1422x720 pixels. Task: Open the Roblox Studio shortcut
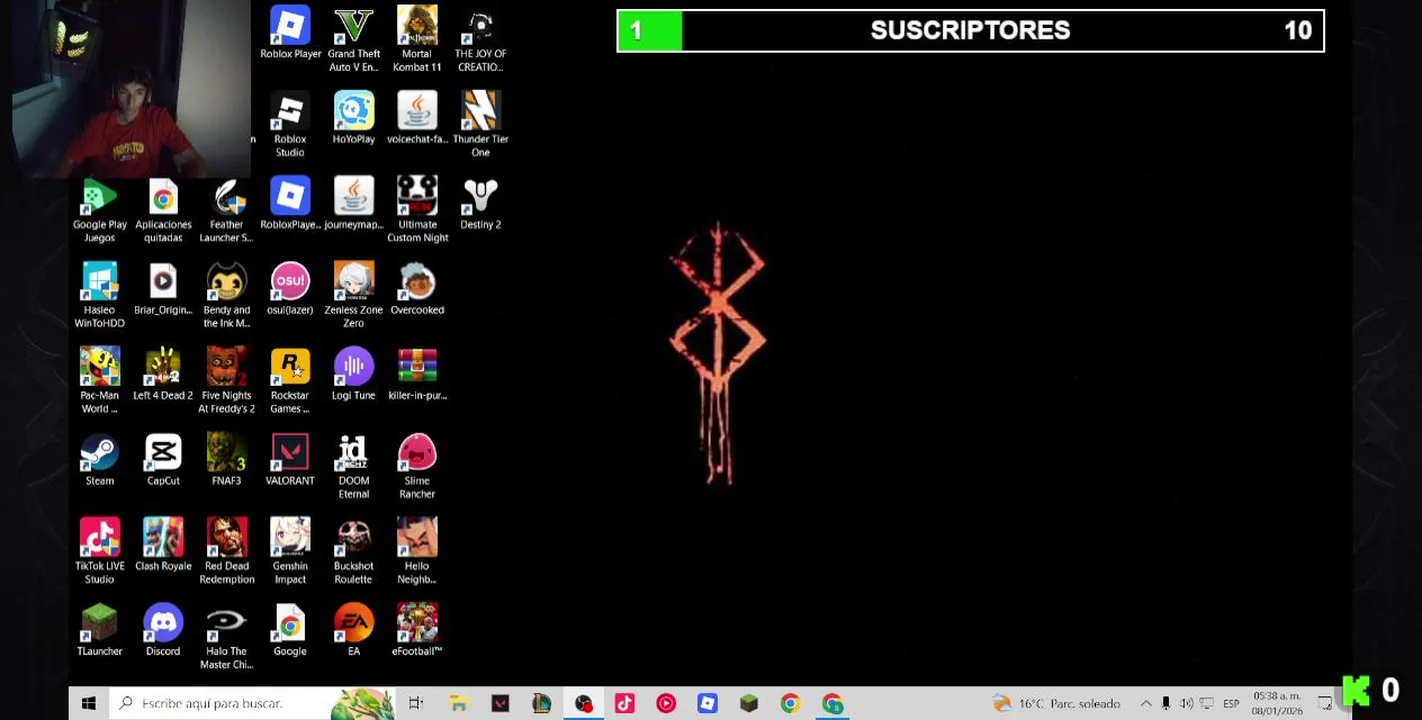(x=290, y=125)
